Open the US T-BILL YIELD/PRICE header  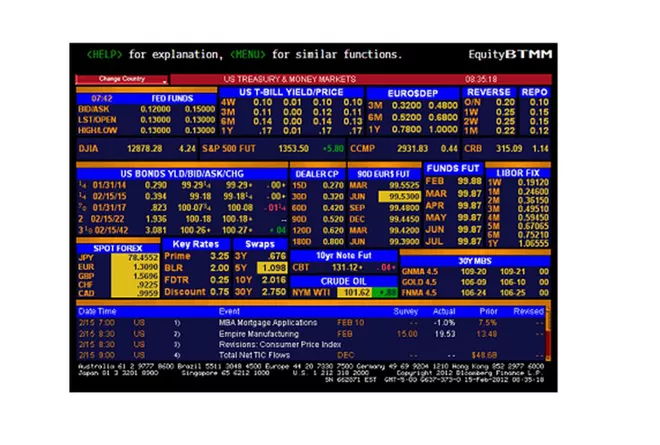point(291,92)
